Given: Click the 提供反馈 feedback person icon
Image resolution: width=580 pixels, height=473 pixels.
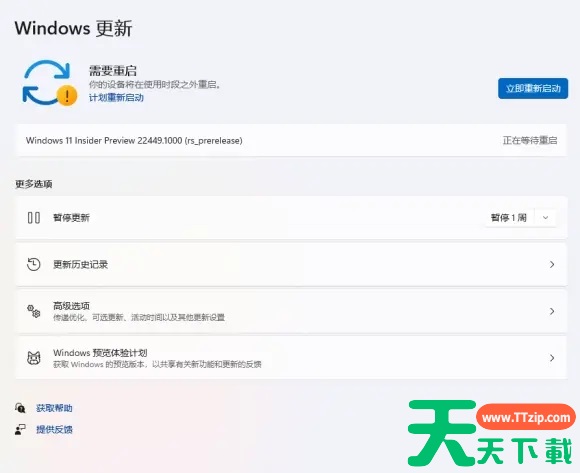Looking at the screenshot, I should pyautogui.click(x=20, y=429).
